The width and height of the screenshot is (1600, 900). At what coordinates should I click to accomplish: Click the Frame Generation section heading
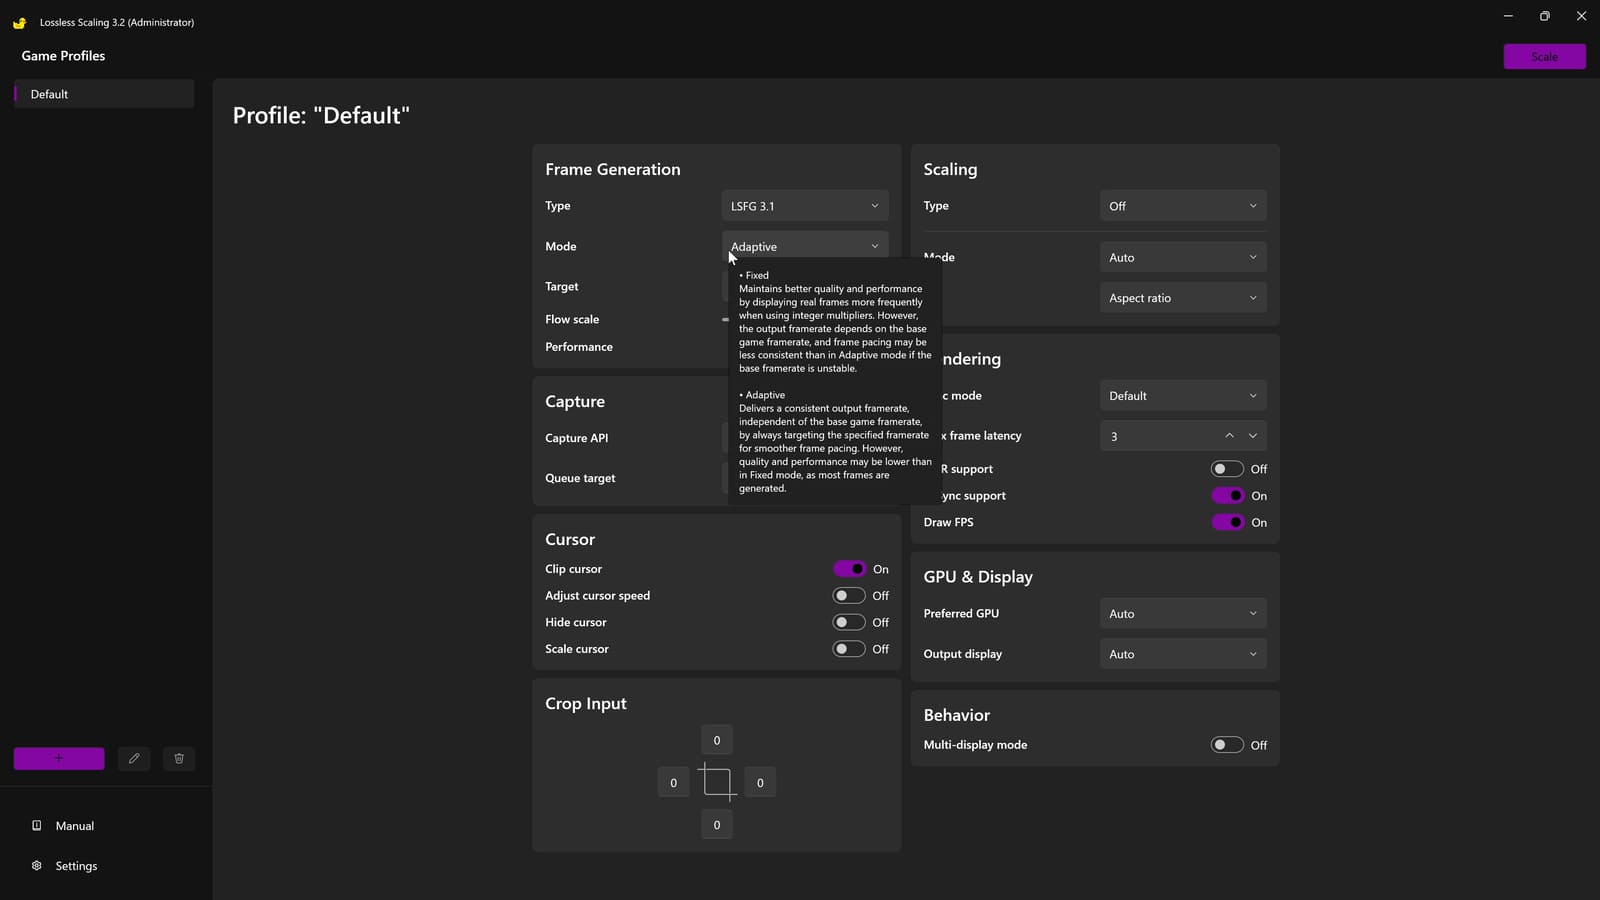coord(613,169)
